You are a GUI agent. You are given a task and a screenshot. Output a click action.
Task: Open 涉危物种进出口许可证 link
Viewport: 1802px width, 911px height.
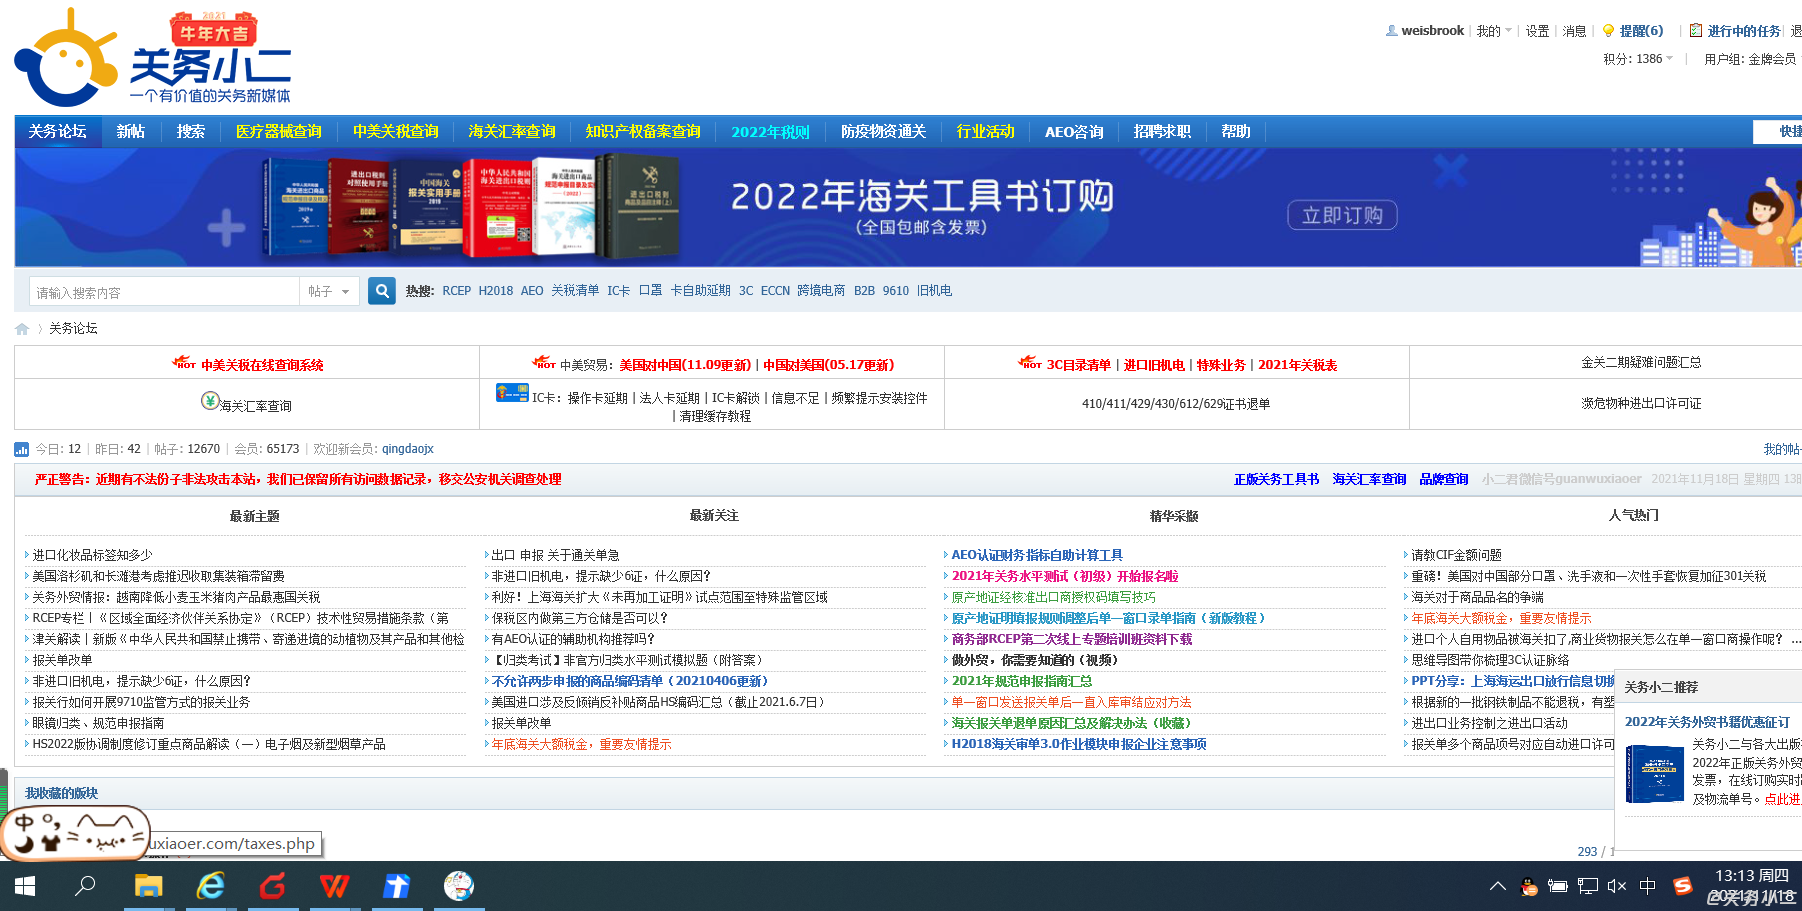pos(1641,404)
